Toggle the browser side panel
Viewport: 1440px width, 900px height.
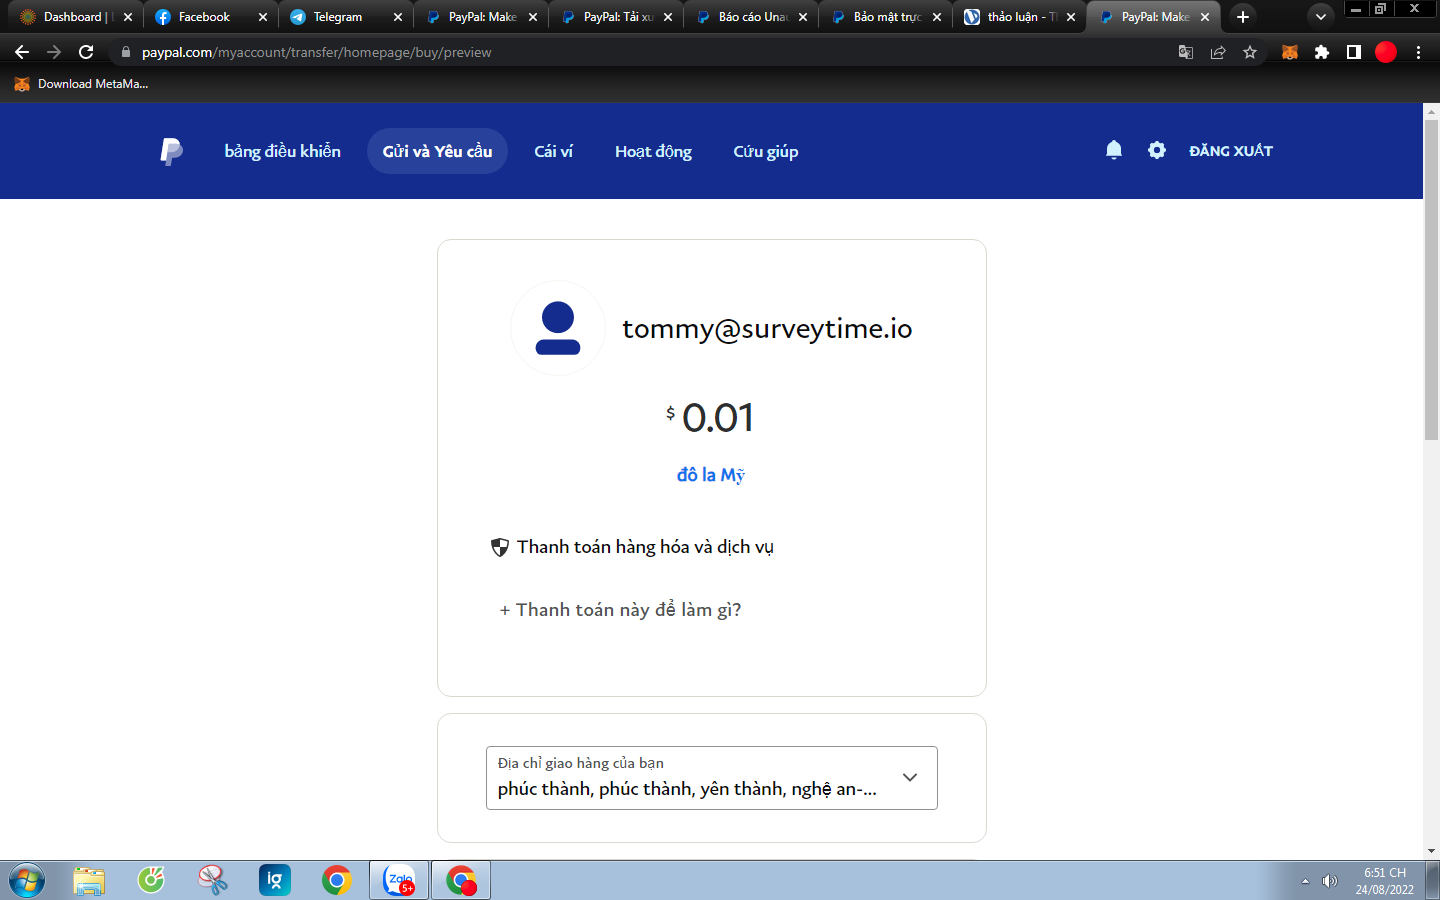(x=1354, y=52)
